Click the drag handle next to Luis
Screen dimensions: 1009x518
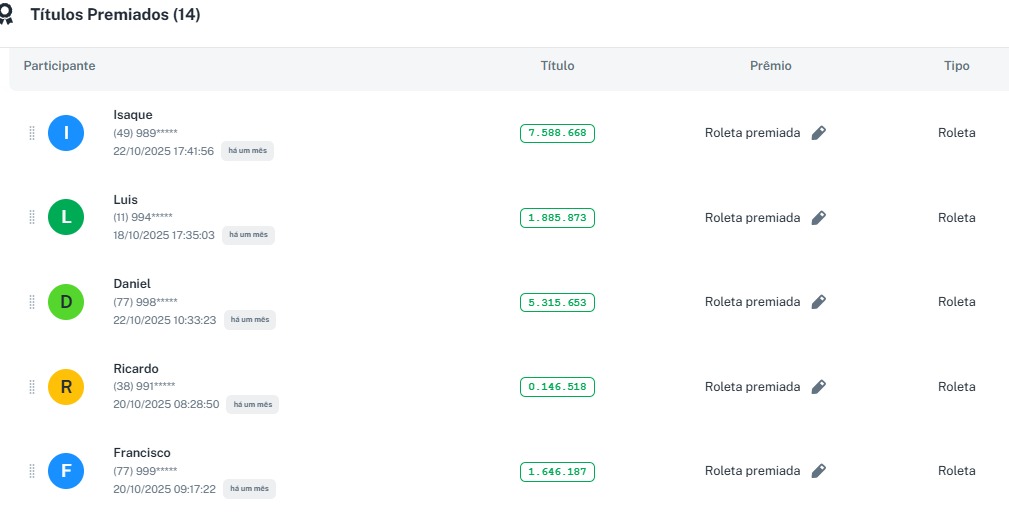coord(31,218)
